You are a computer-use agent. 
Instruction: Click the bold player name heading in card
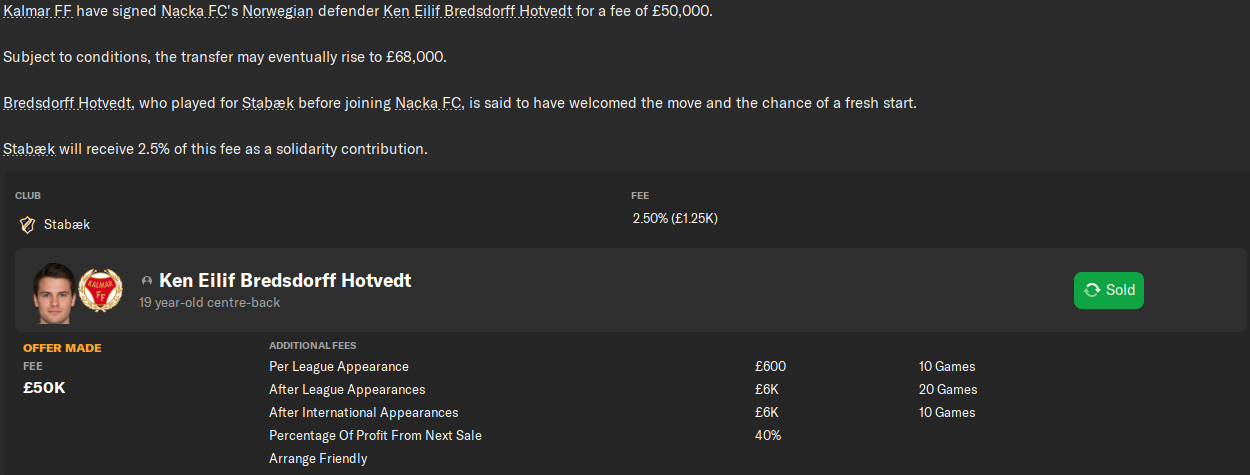pos(285,281)
